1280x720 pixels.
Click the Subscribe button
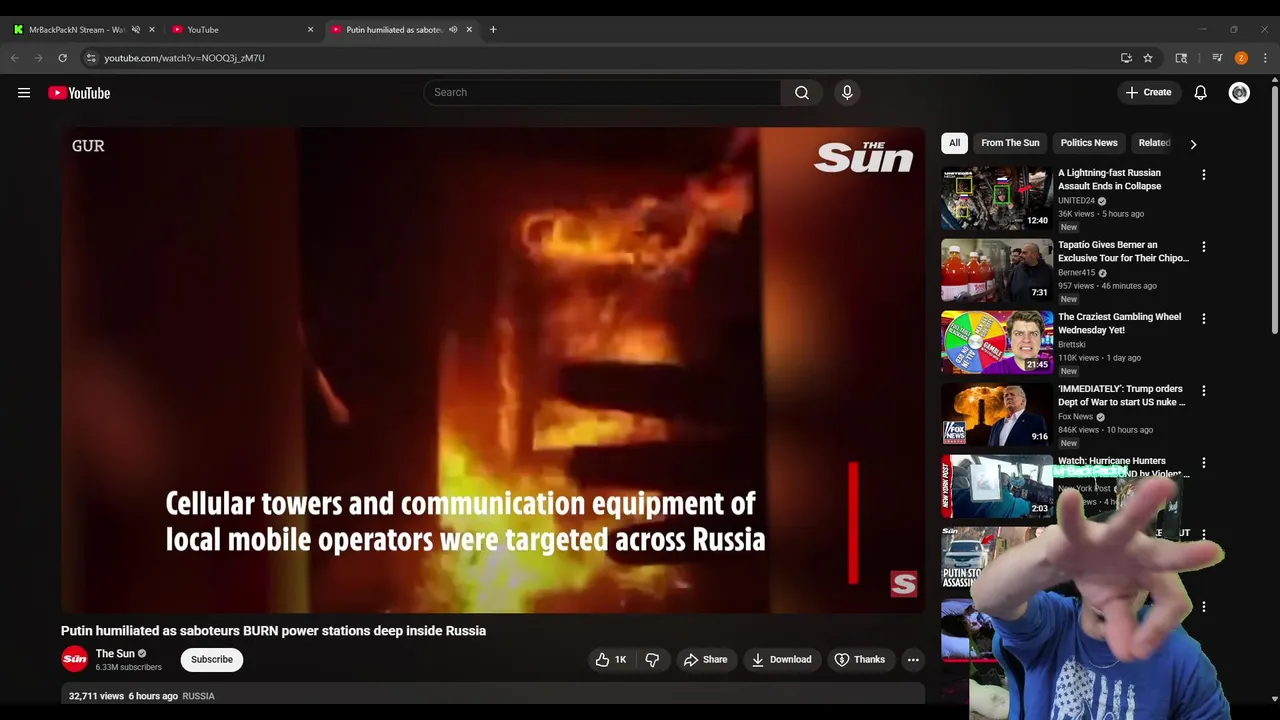tap(212, 659)
